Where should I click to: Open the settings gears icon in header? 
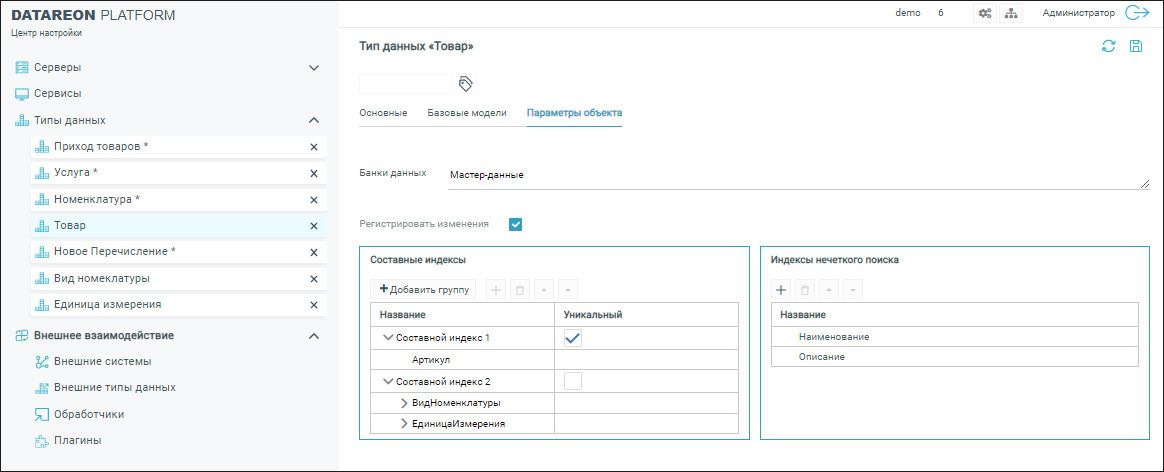(x=984, y=13)
